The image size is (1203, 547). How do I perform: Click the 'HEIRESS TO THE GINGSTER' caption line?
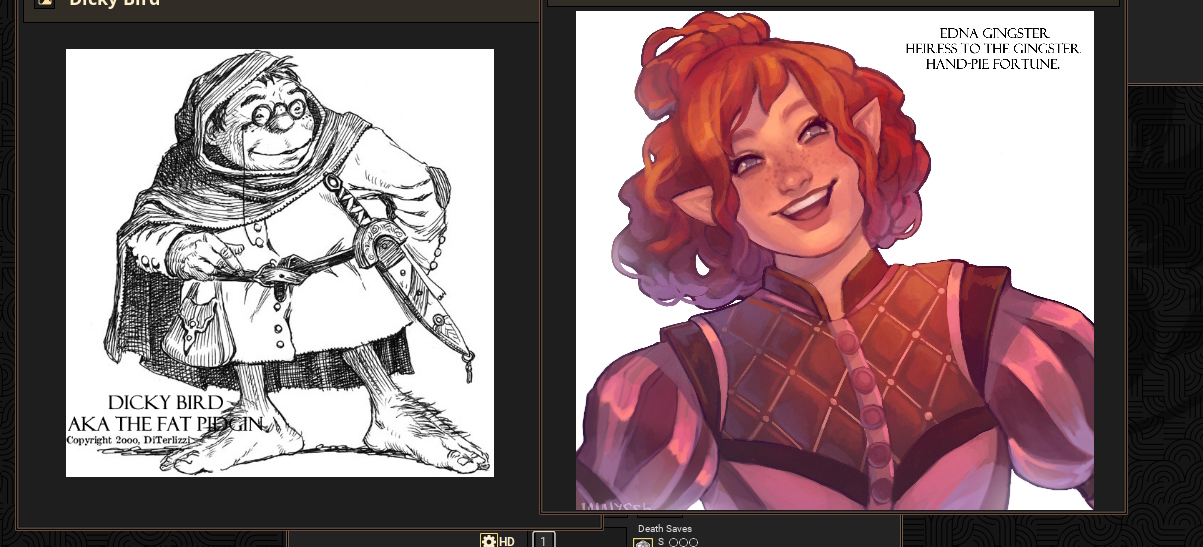tap(994, 48)
